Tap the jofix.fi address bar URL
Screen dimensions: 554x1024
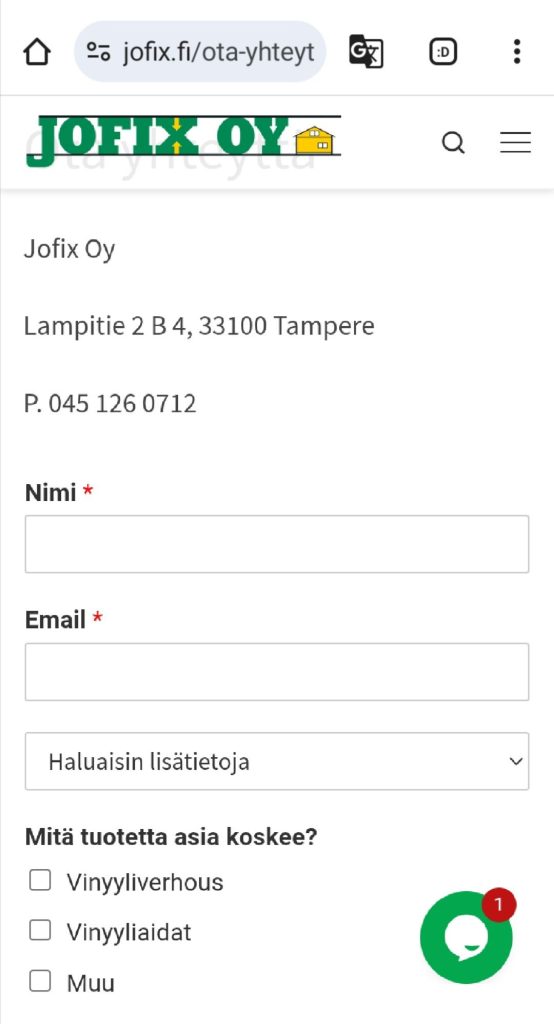pyautogui.click(x=218, y=52)
